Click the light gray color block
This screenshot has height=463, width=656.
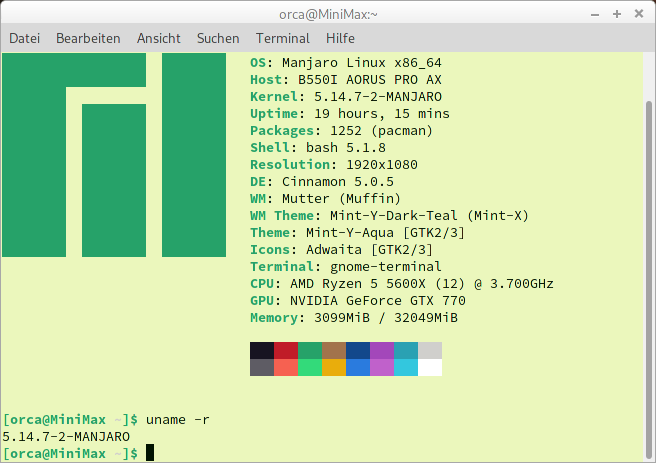(x=430, y=350)
